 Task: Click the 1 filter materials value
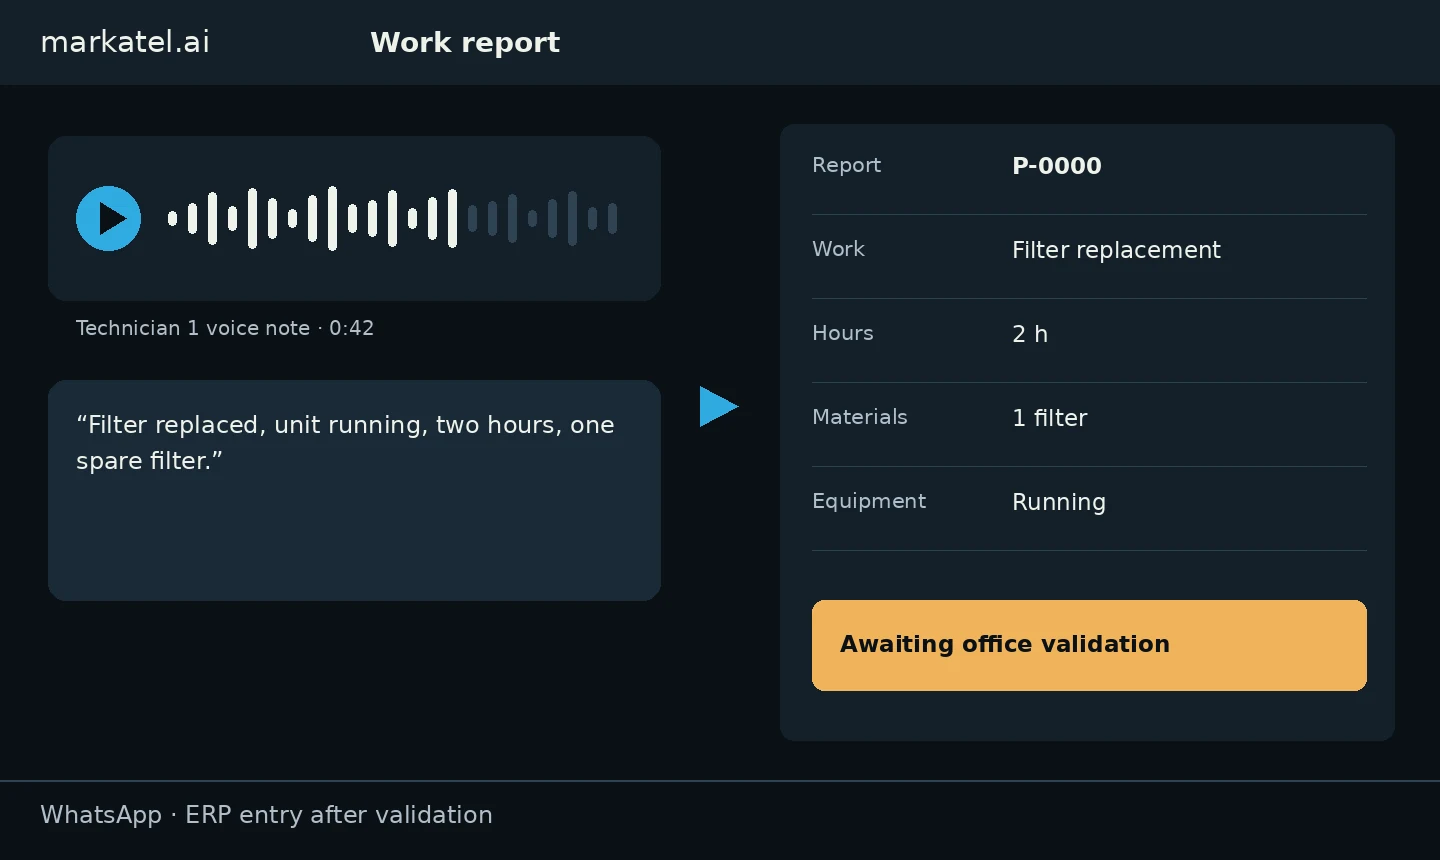point(1049,418)
